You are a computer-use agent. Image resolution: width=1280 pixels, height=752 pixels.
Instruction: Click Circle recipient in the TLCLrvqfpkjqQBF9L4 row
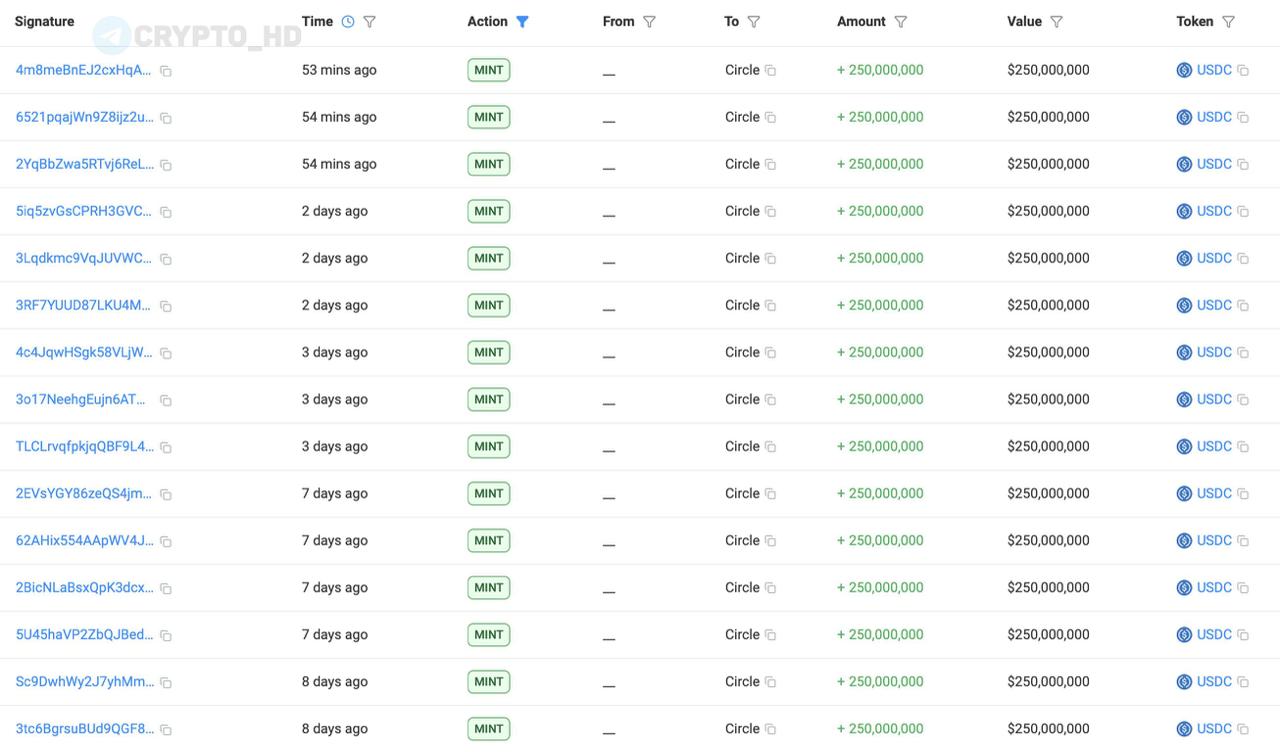(x=742, y=446)
